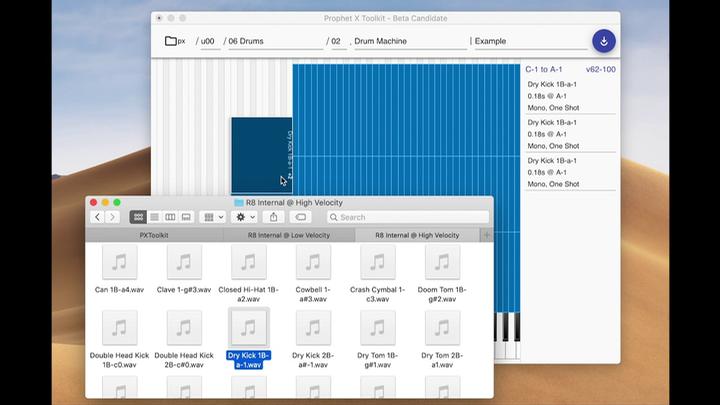The image size is (720, 405).
Task: Click the 06 Drums field in Toolkit
Action: [x=276, y=41]
